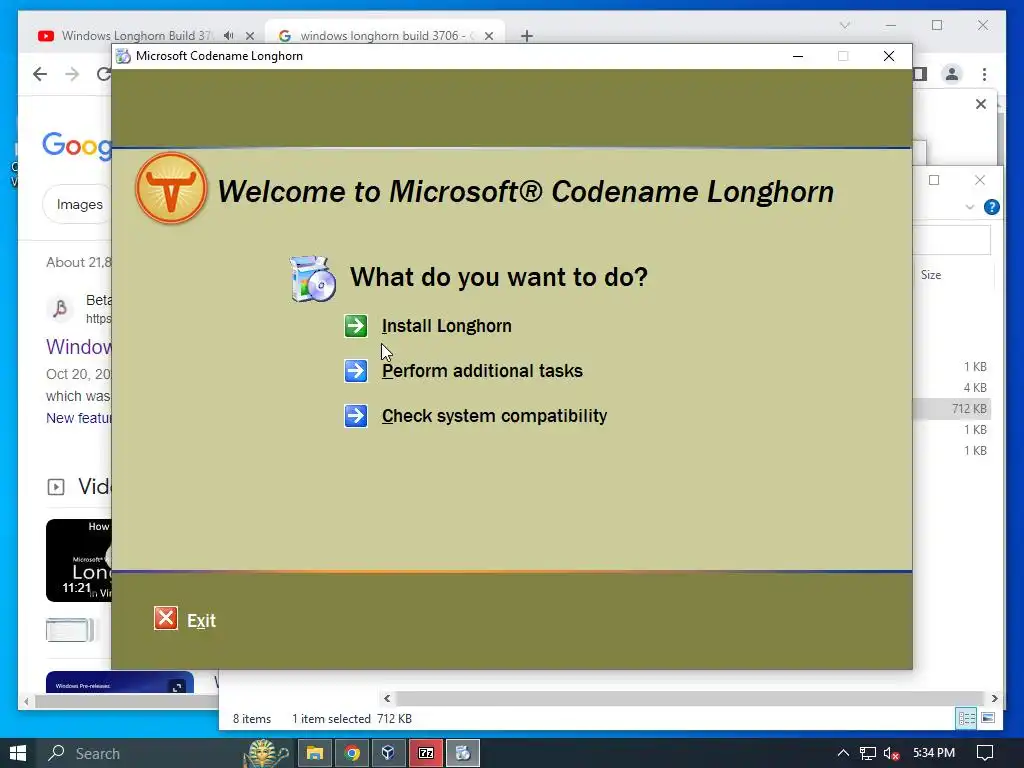Choose Install Longhorn
This screenshot has height=768, width=1024.
tap(447, 326)
